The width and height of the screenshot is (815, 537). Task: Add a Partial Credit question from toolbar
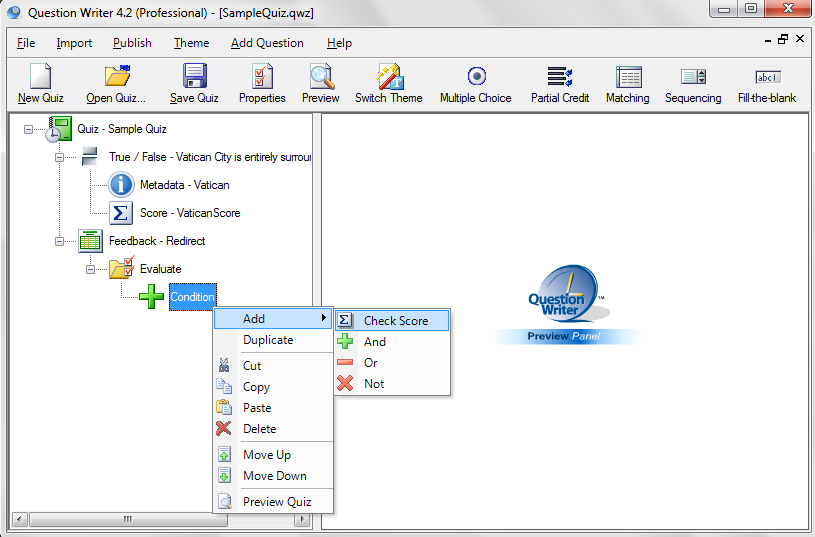click(560, 76)
